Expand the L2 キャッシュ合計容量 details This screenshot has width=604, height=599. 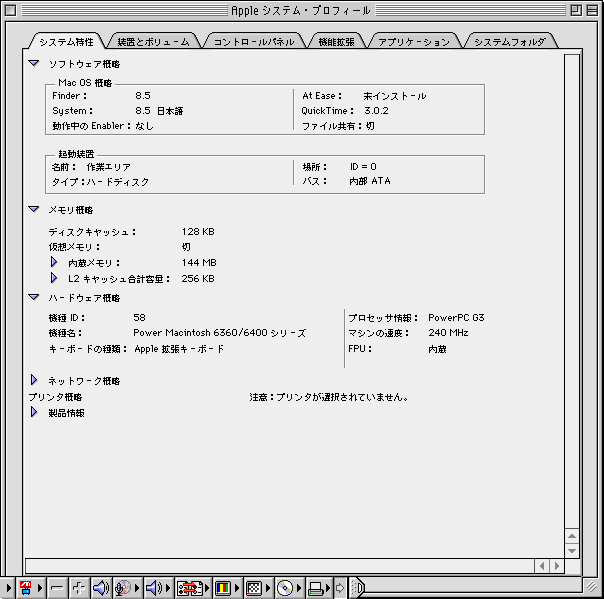point(54,278)
